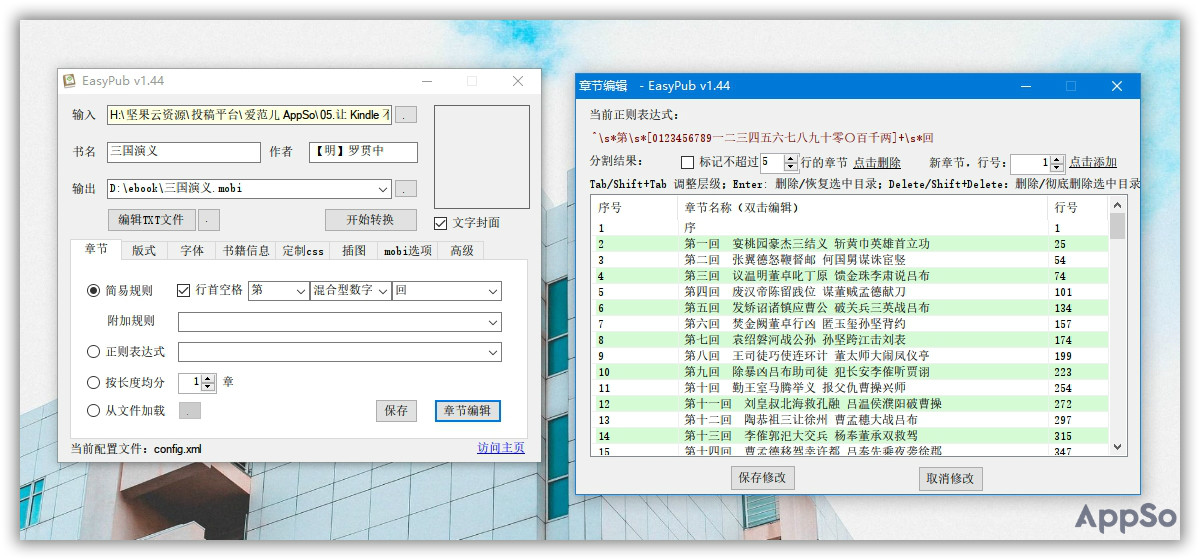Expand the 输出 path dropdown
Image resolution: width=1200 pixels, height=560 pixels.
pyautogui.click(x=384, y=188)
